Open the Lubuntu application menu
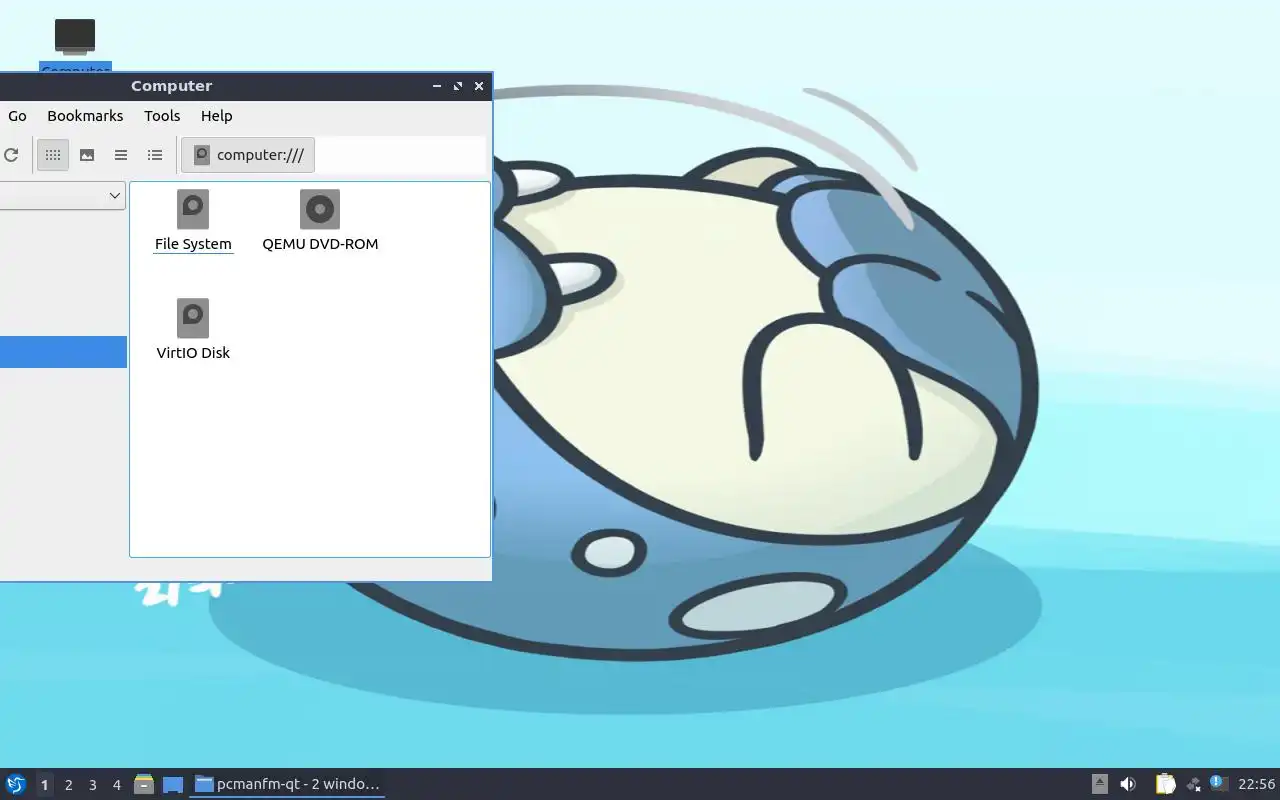The image size is (1280, 800). (x=15, y=784)
